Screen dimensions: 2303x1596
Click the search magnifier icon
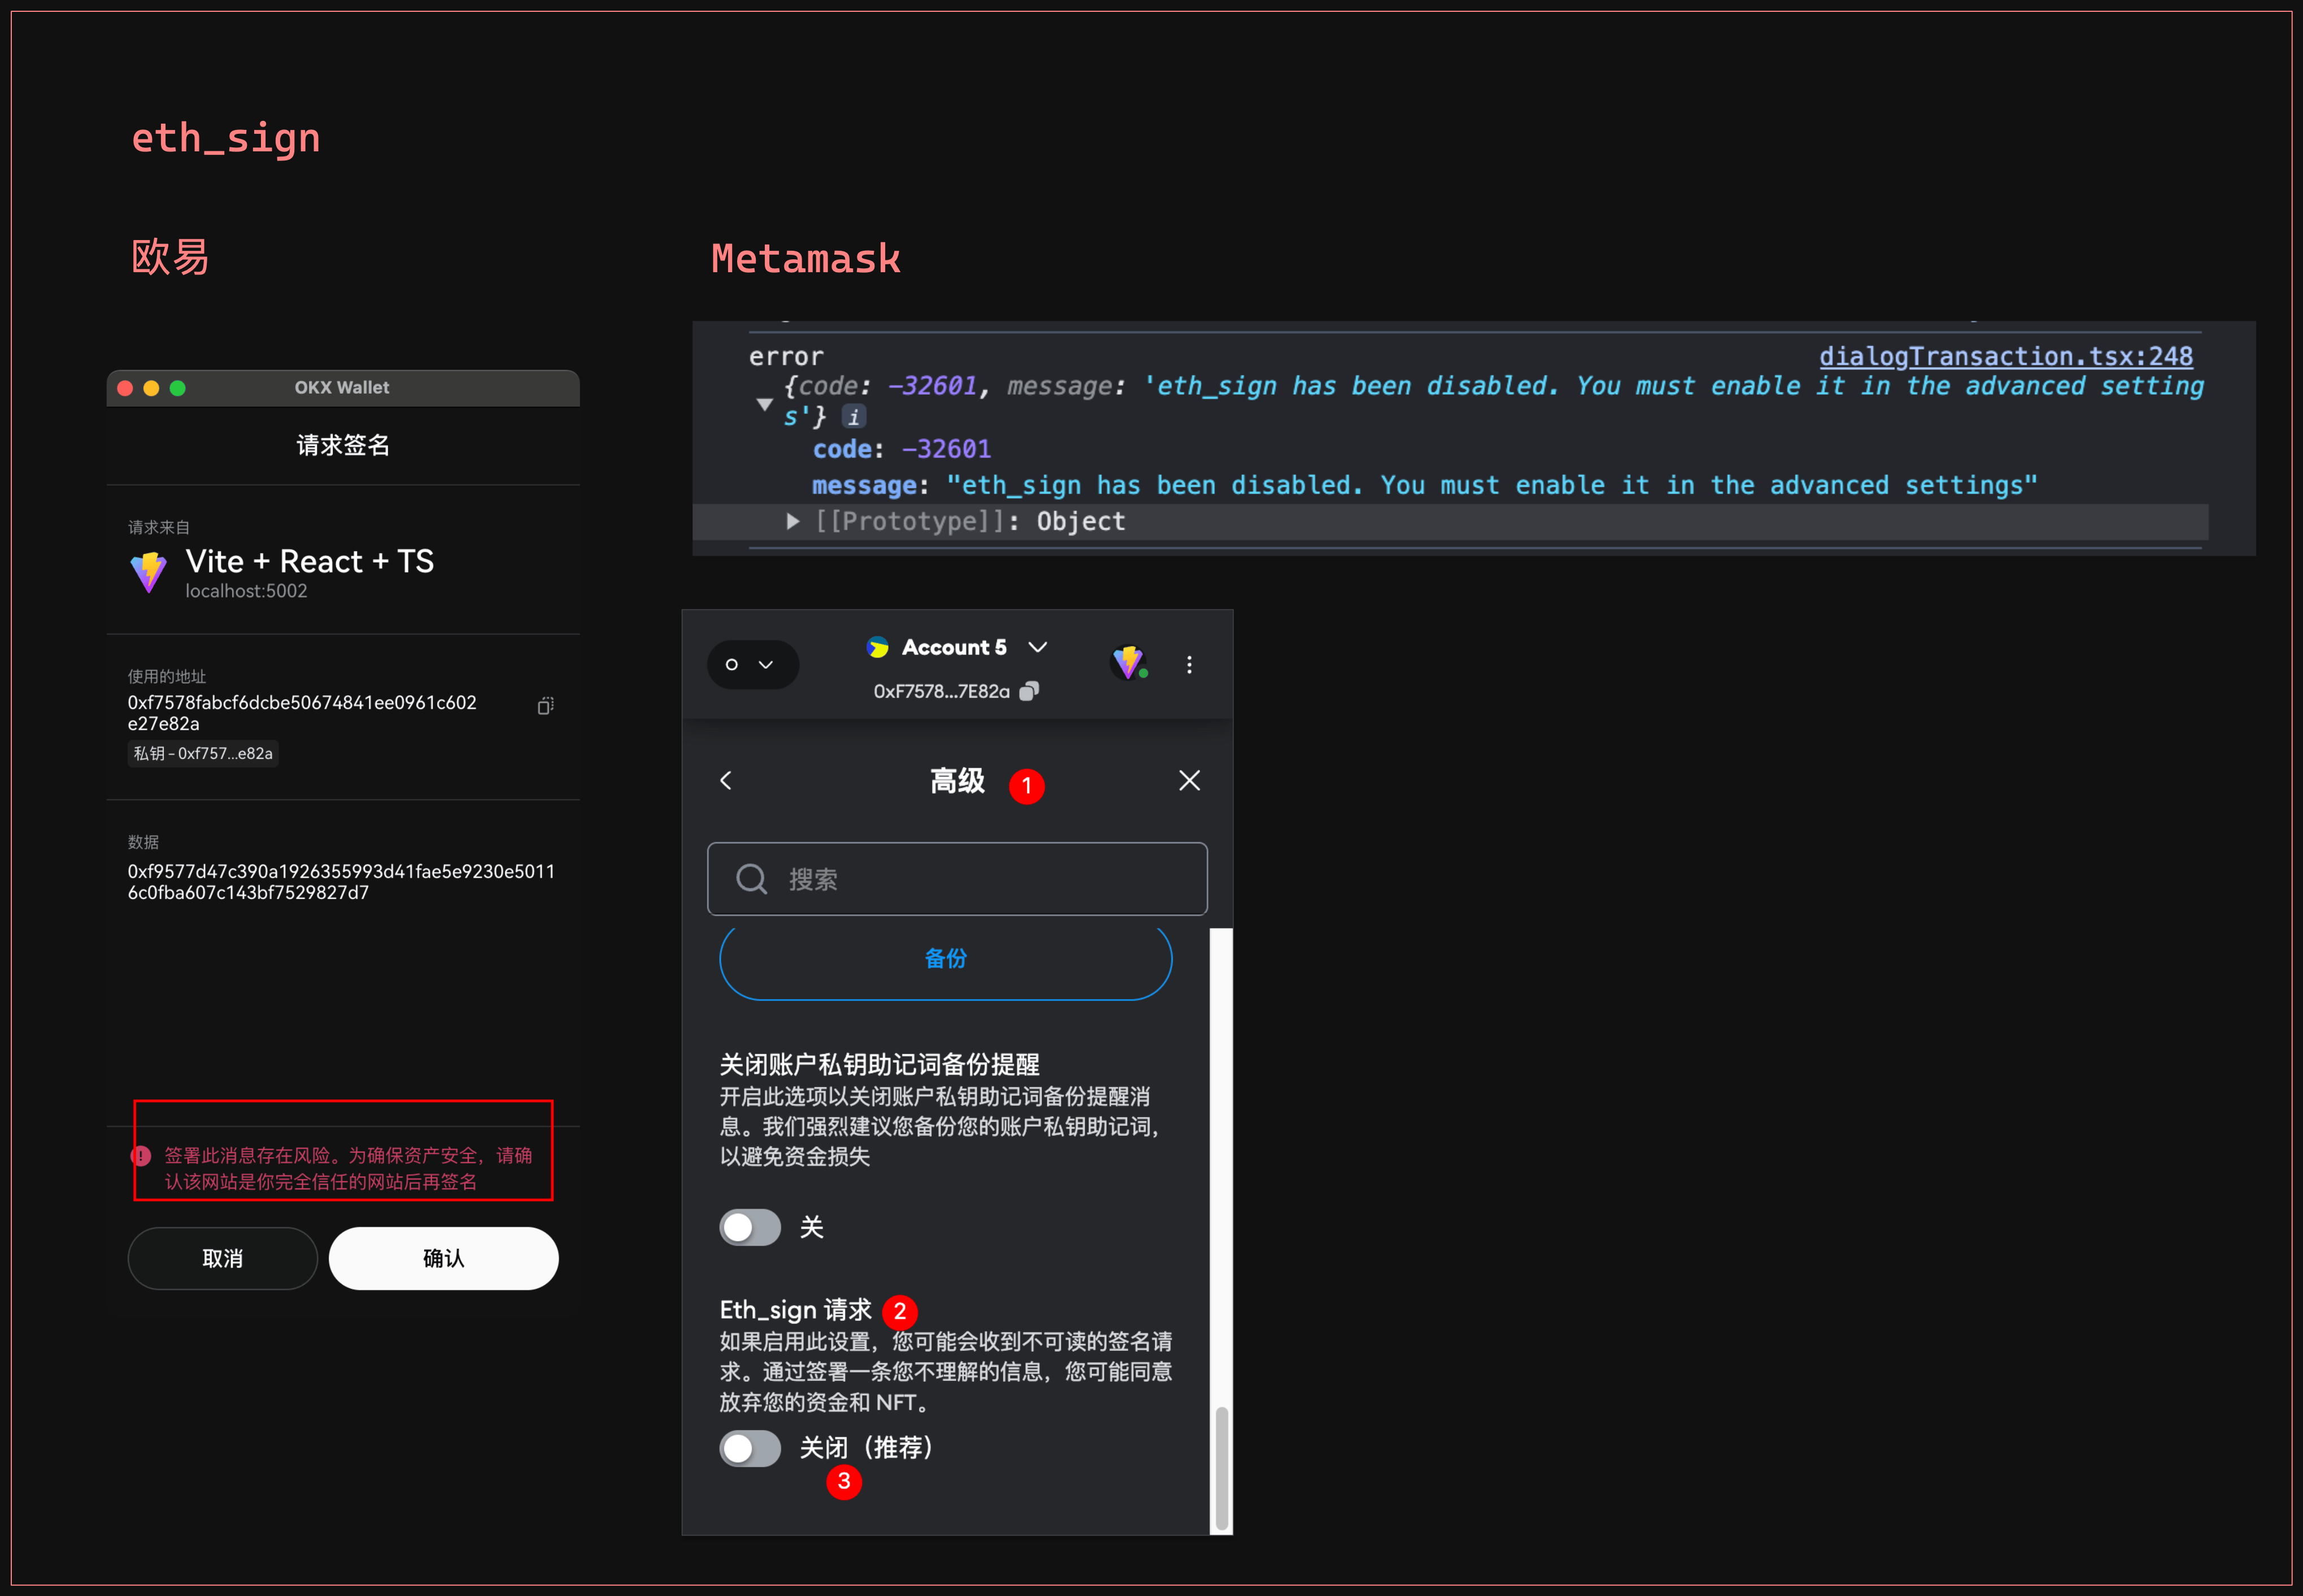[x=751, y=879]
